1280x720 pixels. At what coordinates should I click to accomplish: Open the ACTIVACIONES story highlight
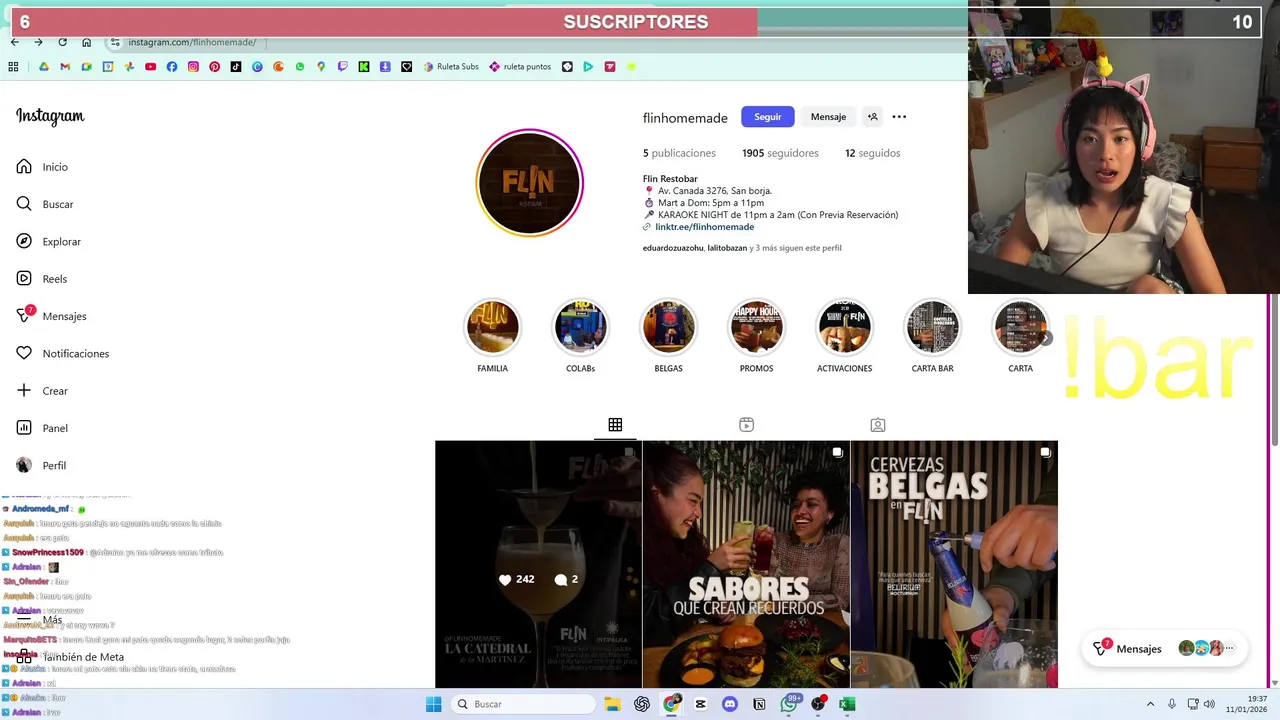pos(844,328)
